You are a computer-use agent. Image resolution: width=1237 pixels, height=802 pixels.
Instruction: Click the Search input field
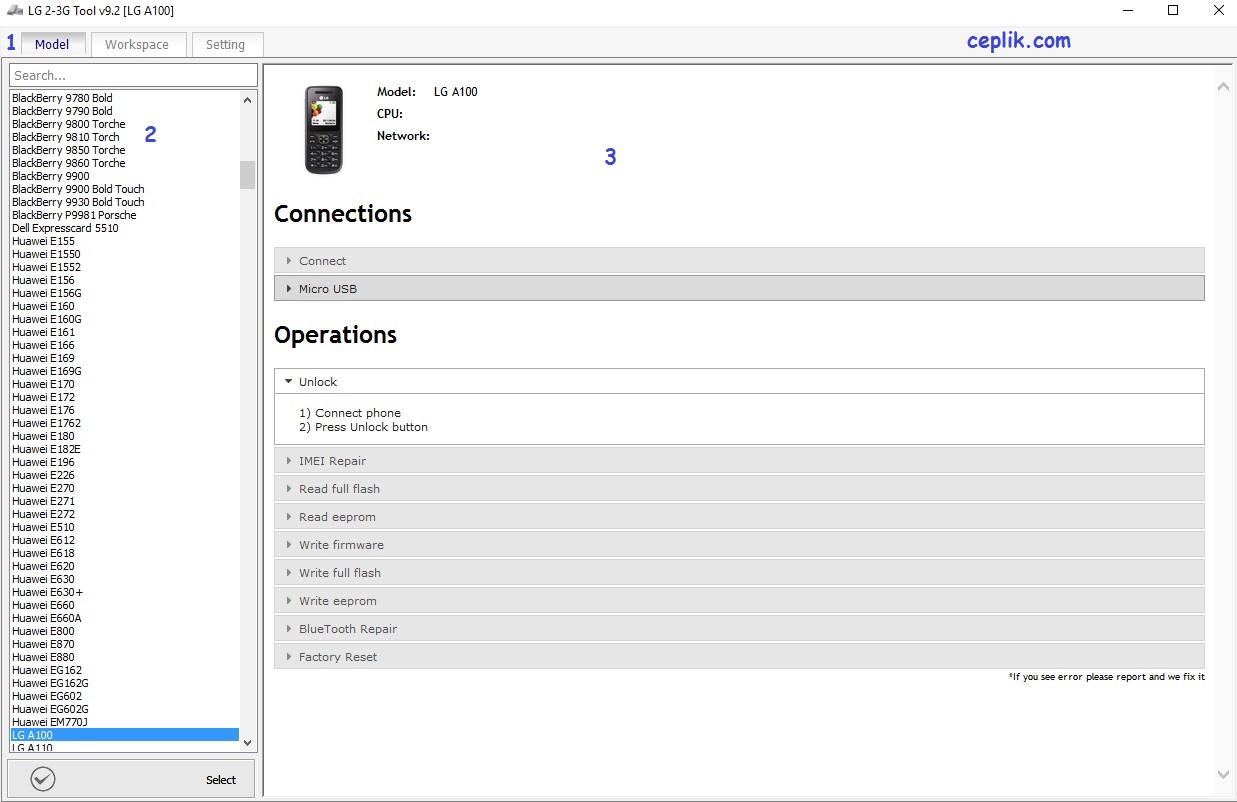point(133,75)
